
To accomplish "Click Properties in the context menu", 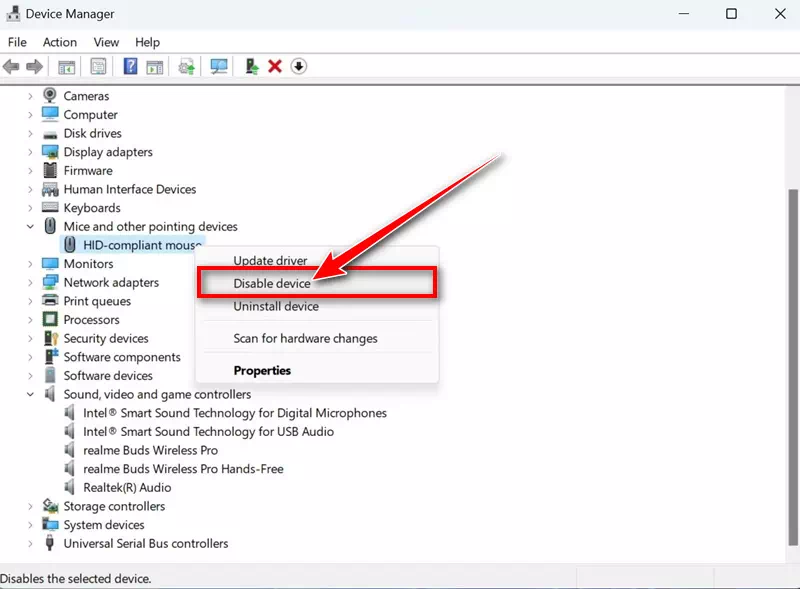I will (262, 371).
